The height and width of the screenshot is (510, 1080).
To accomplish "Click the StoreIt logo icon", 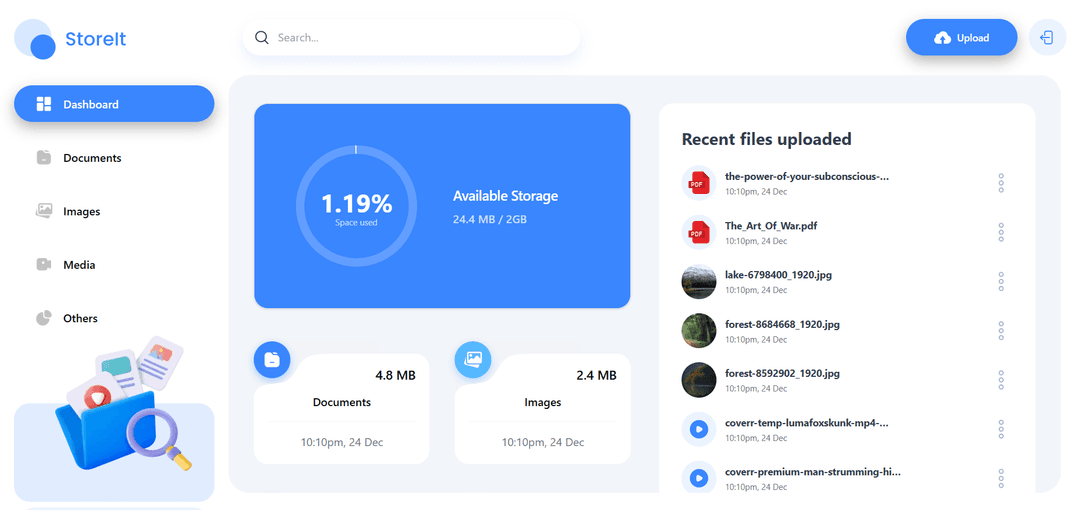I will [35, 39].
